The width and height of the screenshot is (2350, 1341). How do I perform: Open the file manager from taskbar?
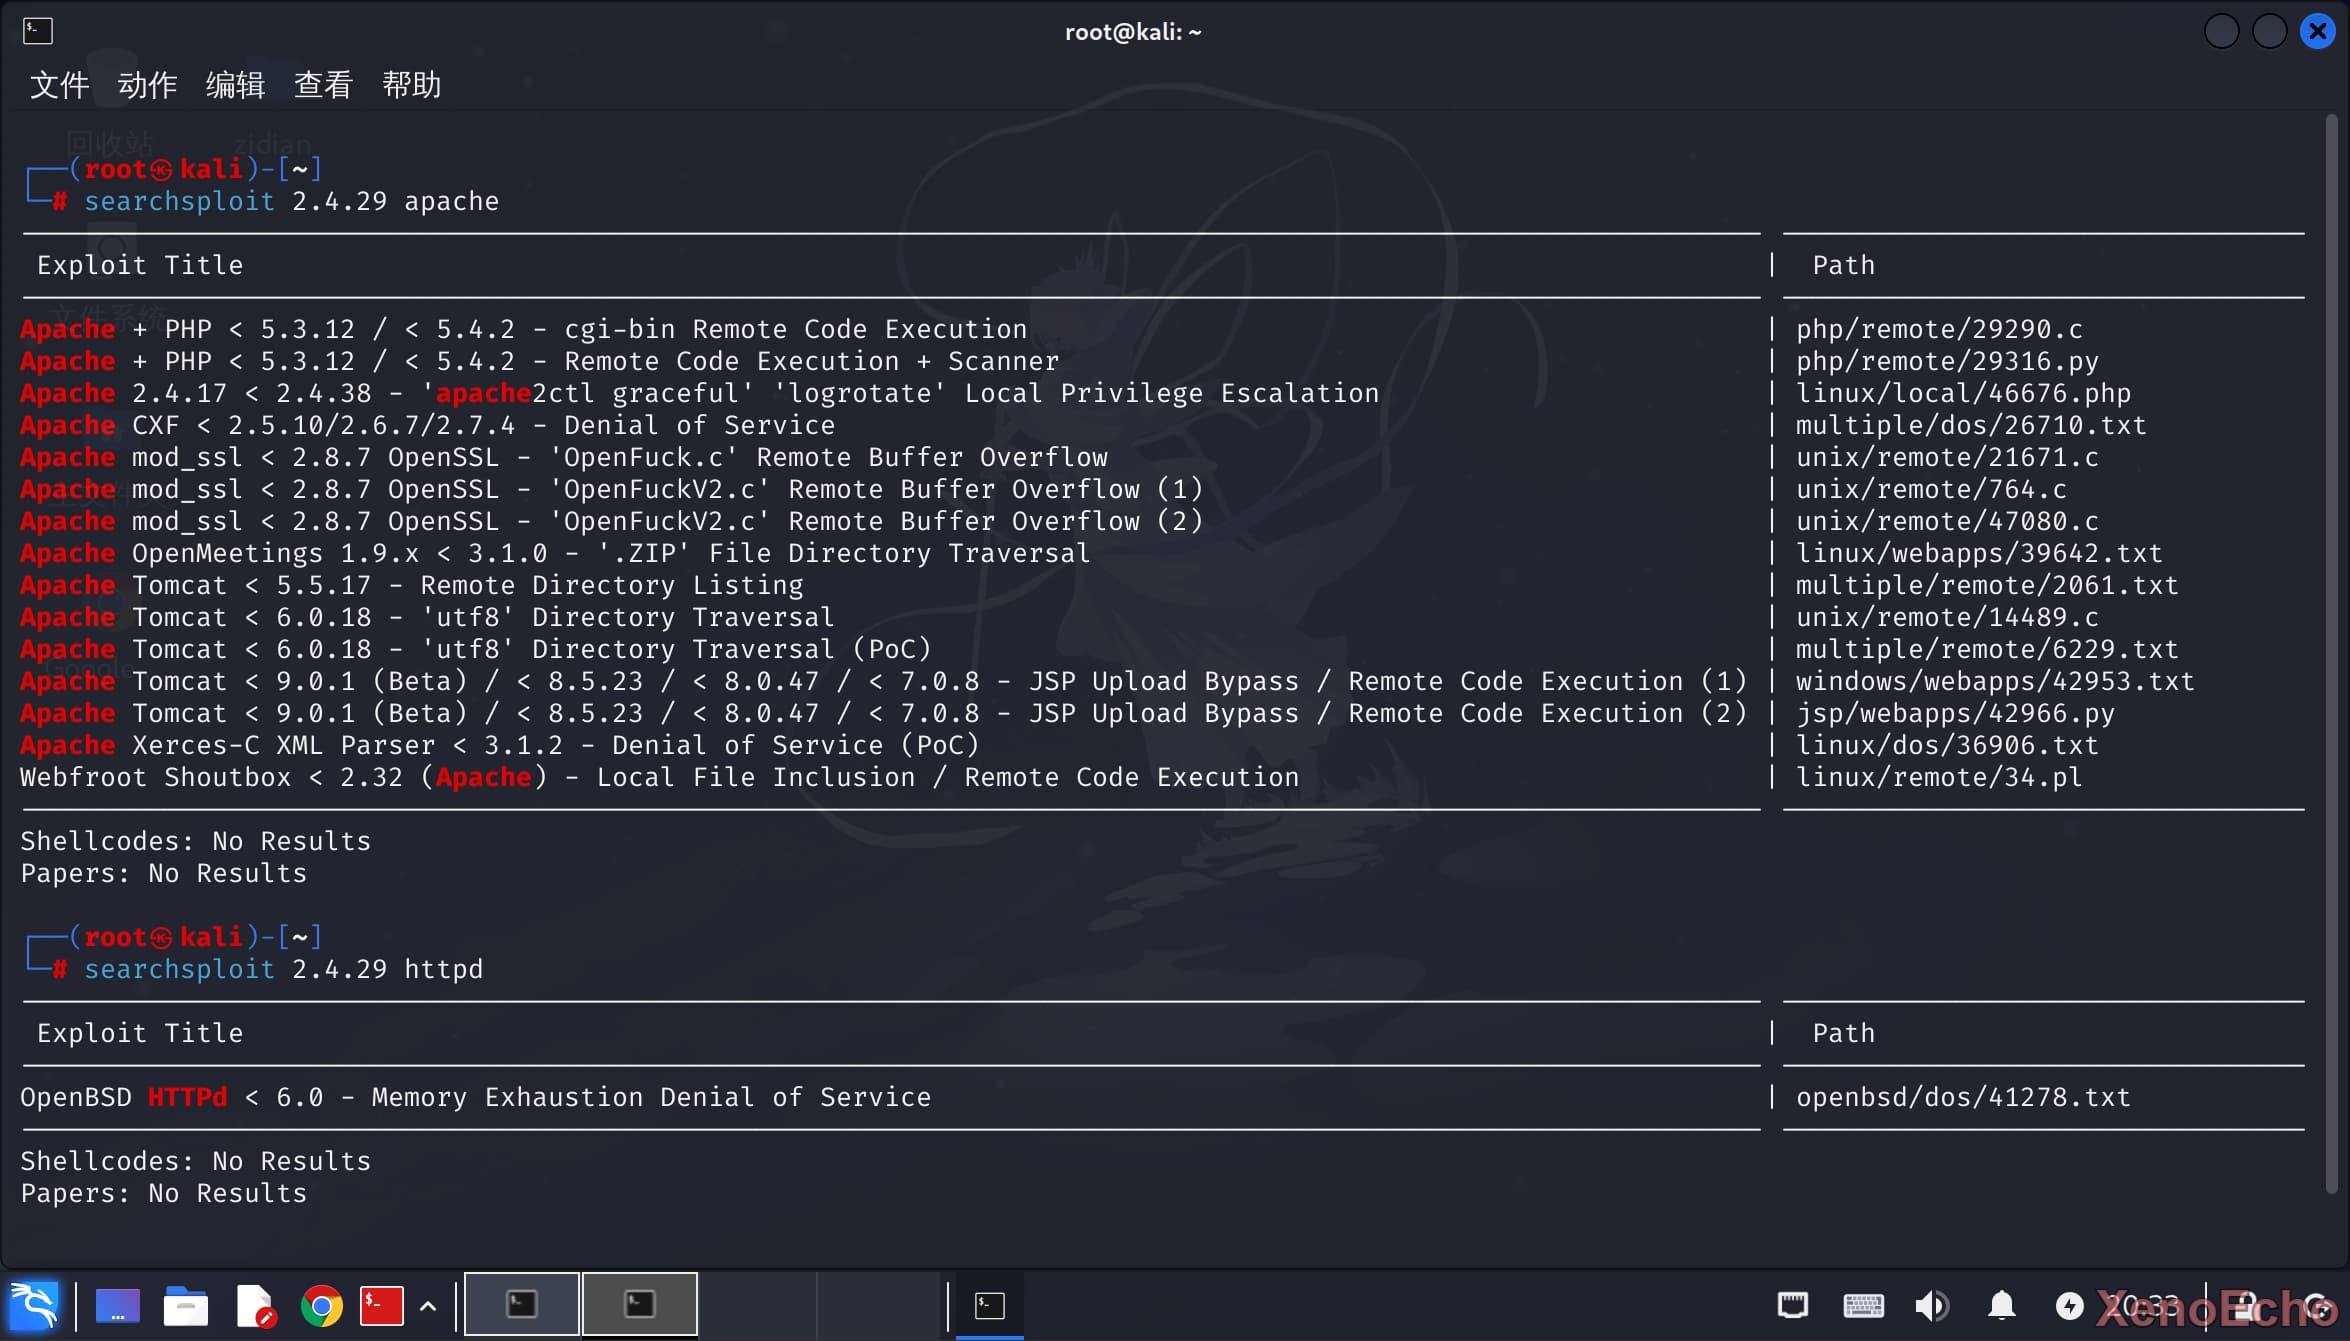click(185, 1305)
